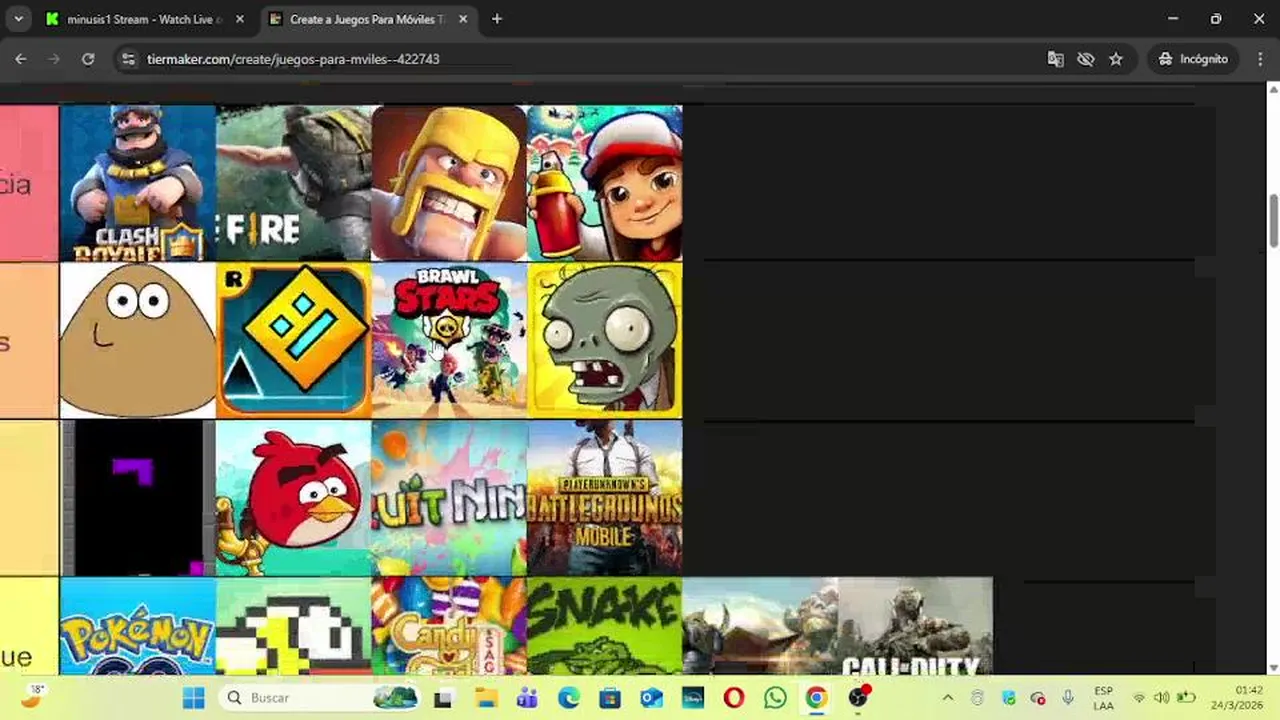Viewport: 1280px width, 720px height.
Task: Open Outlook from the taskbar
Action: click(651, 698)
